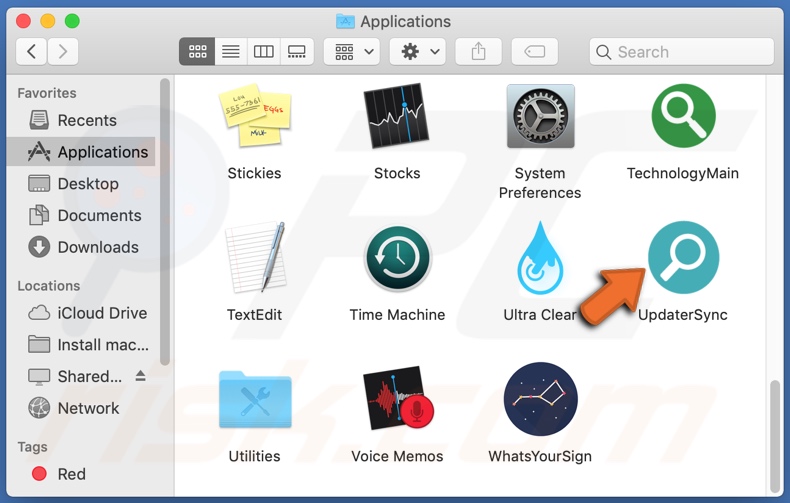This screenshot has height=503, width=790.
Task: Click the Share toolbar button
Action: (x=479, y=51)
